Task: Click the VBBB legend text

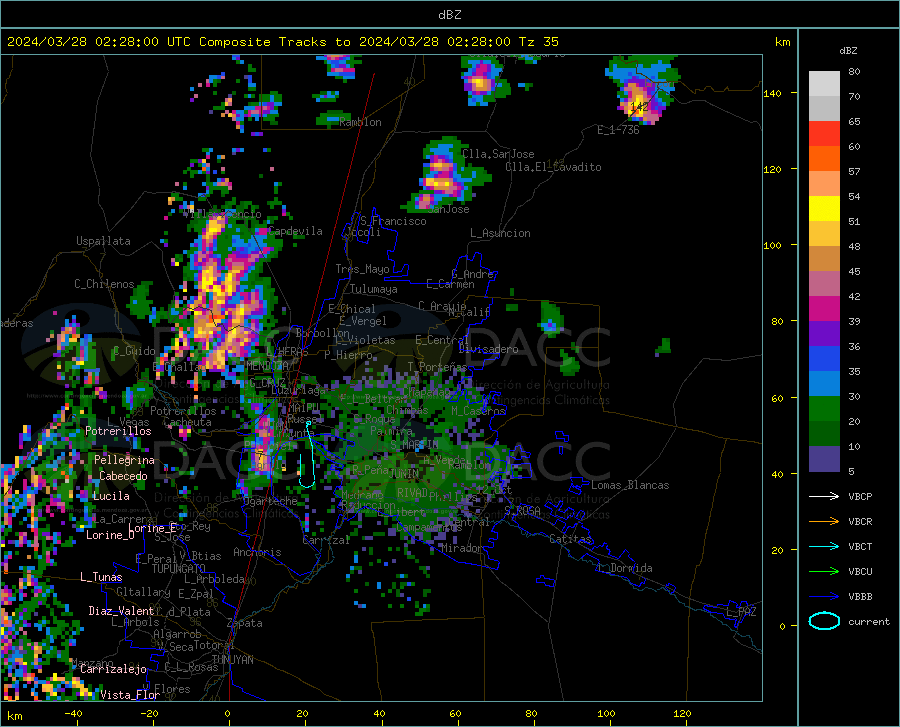Action: click(x=860, y=596)
